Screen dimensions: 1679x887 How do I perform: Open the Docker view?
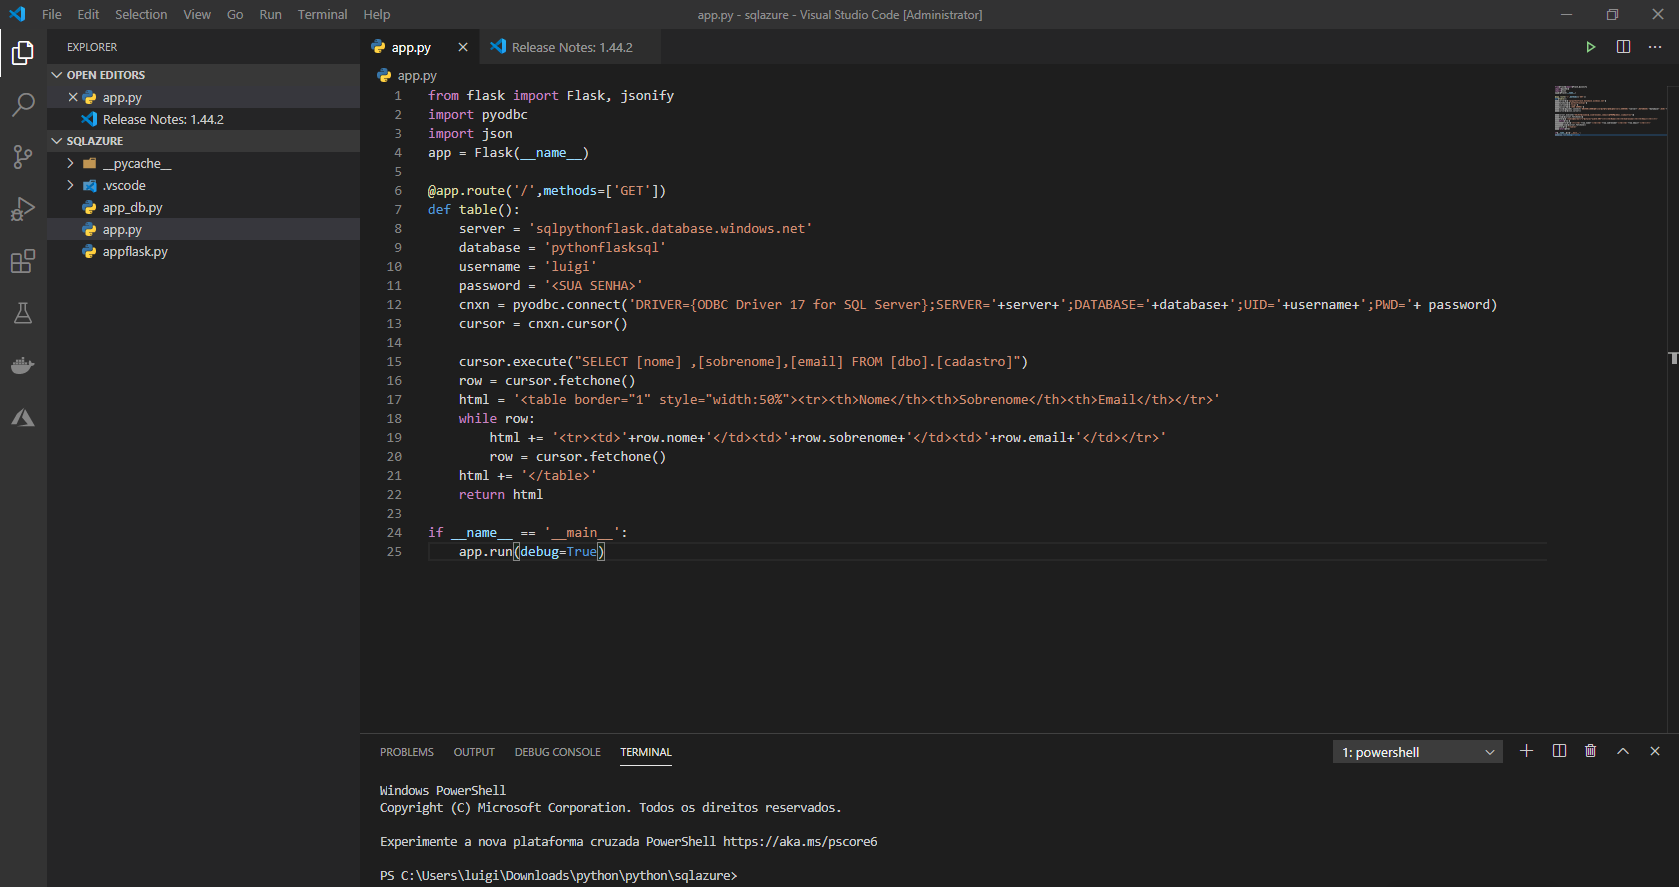click(x=23, y=365)
